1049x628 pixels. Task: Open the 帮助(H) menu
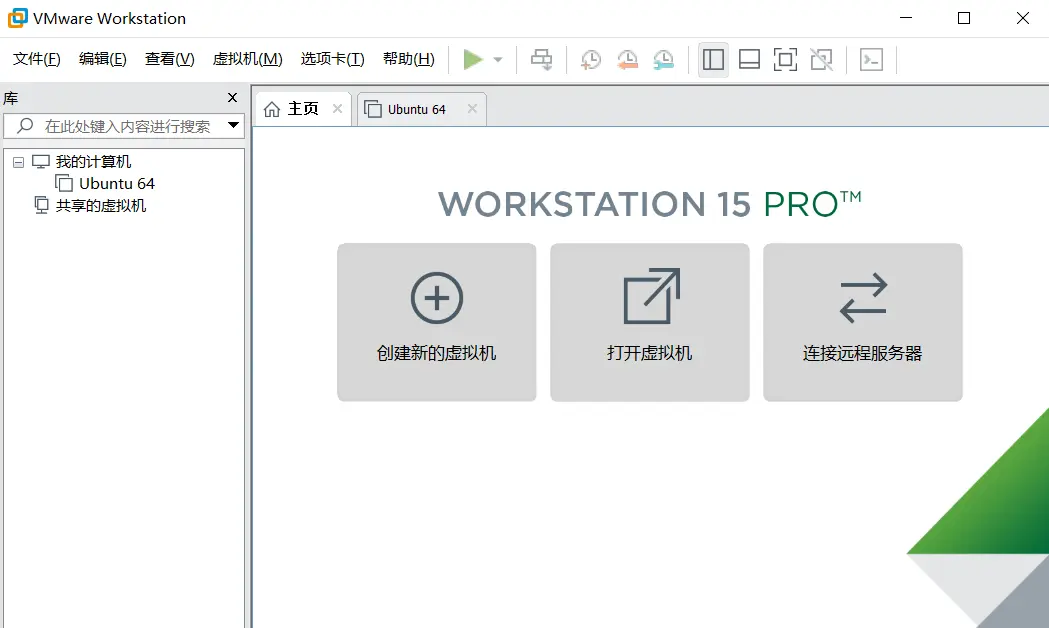[409, 59]
